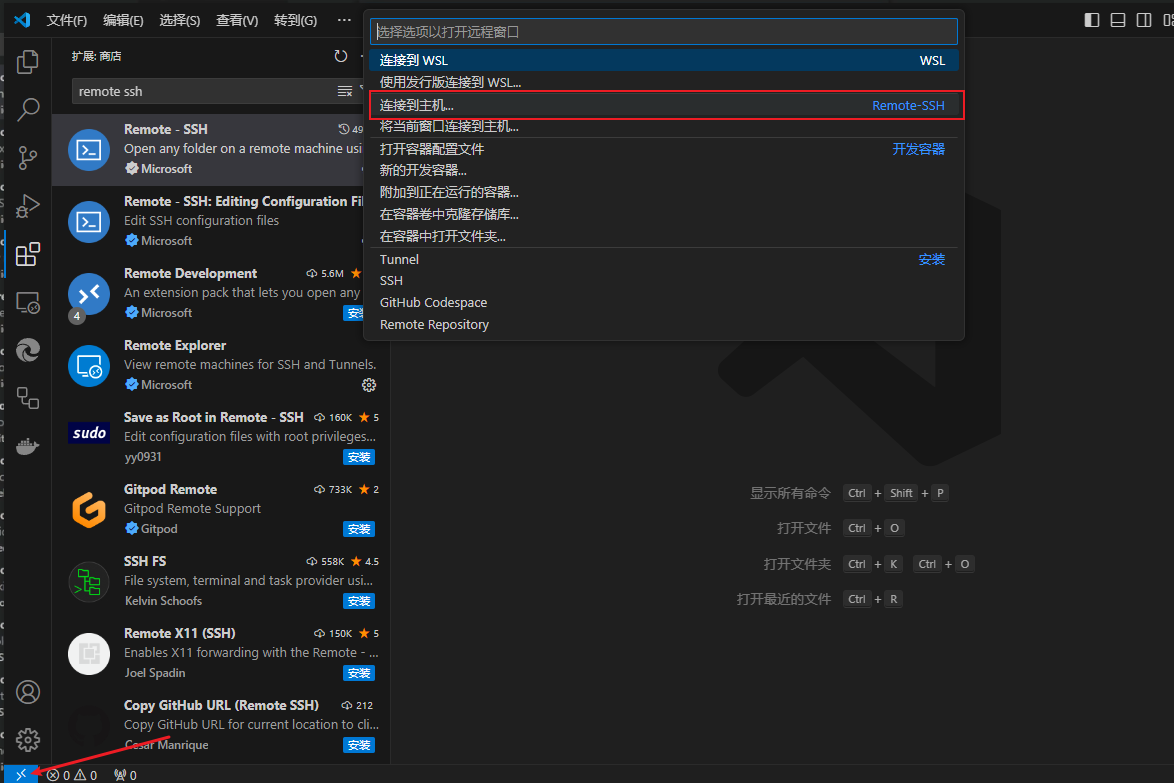Image resolution: width=1174 pixels, height=783 pixels.
Task: Install the Remote X11 (SSH) extension
Action: (359, 673)
